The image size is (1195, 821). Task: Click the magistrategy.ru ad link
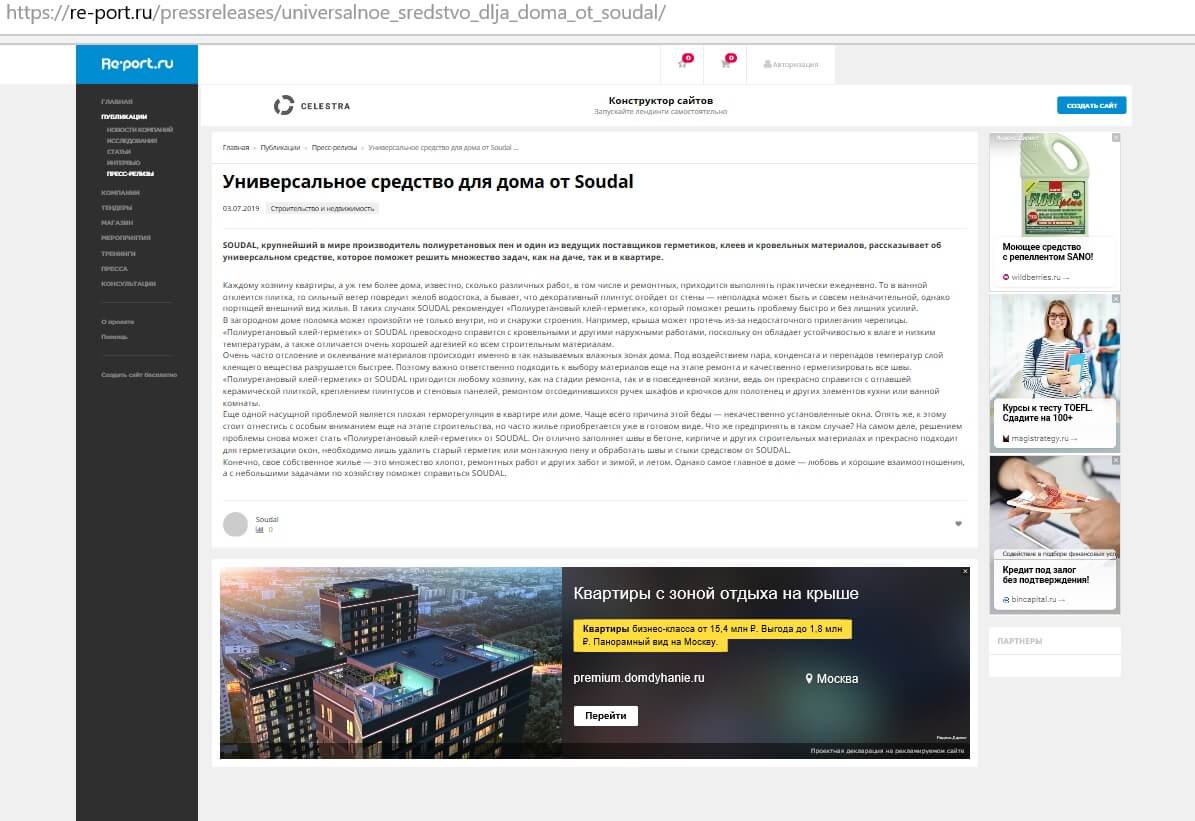(x=1040, y=439)
